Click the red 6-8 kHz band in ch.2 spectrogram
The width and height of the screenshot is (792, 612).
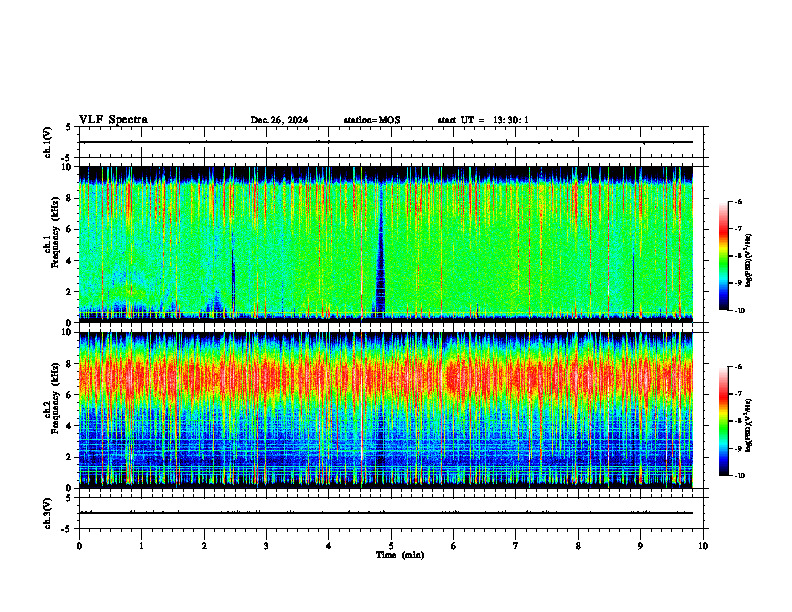point(386,378)
